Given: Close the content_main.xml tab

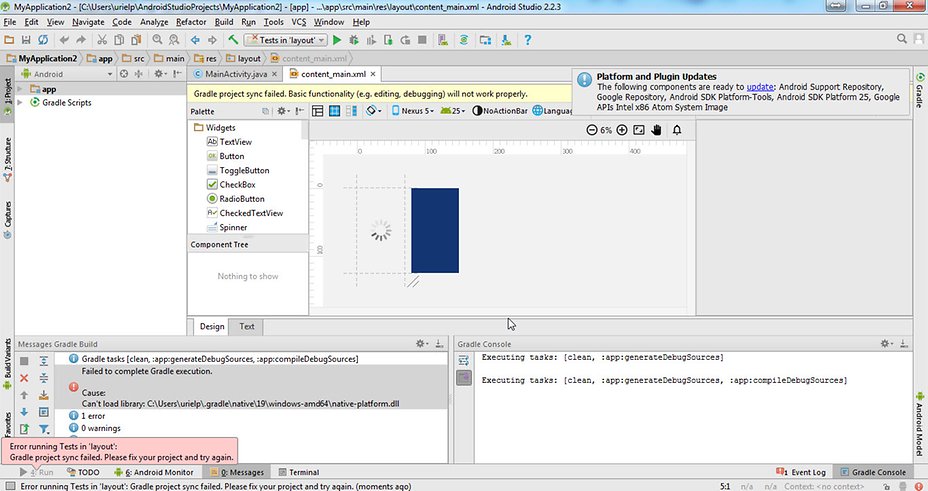Looking at the screenshot, I should tap(373, 74).
